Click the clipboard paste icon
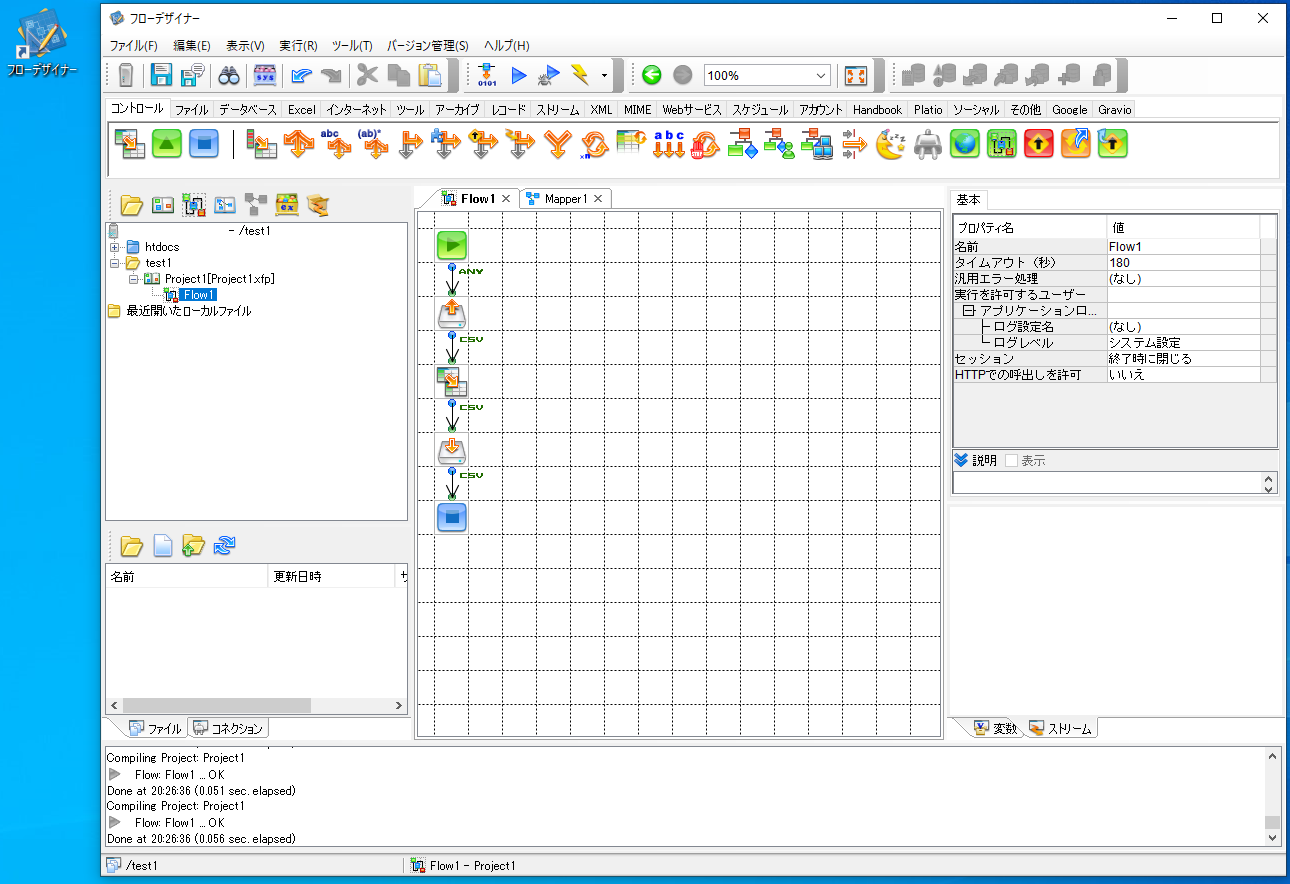The height and width of the screenshot is (884, 1290). (x=430, y=75)
